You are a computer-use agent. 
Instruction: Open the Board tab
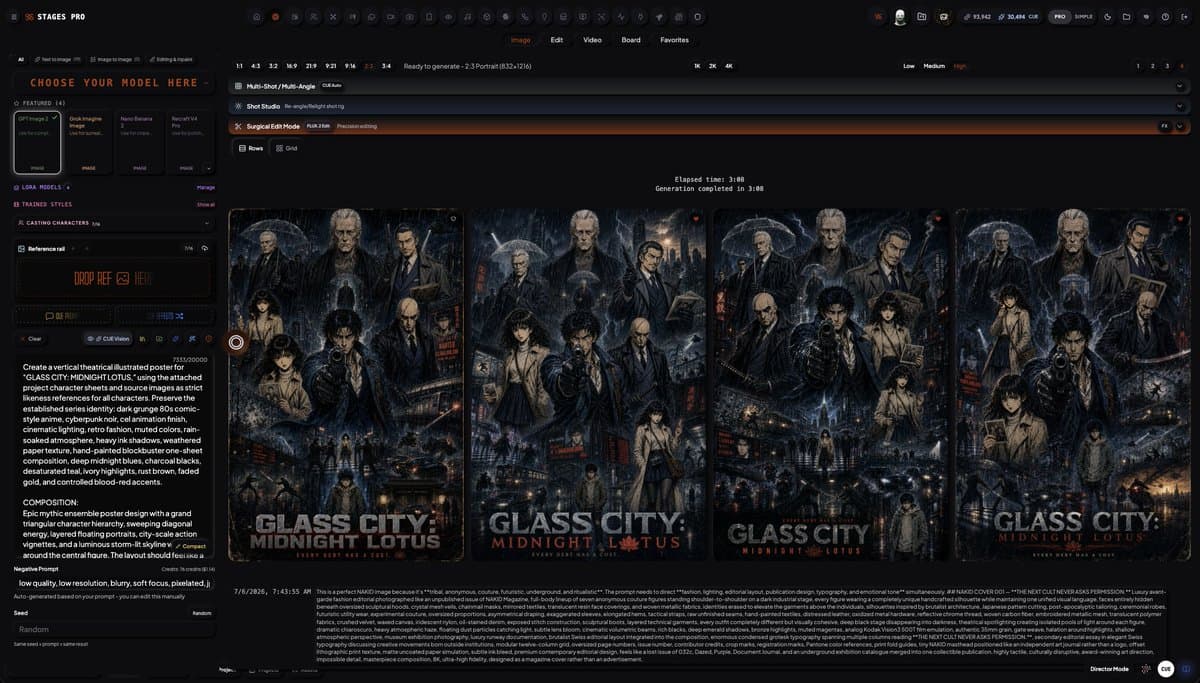(x=631, y=40)
